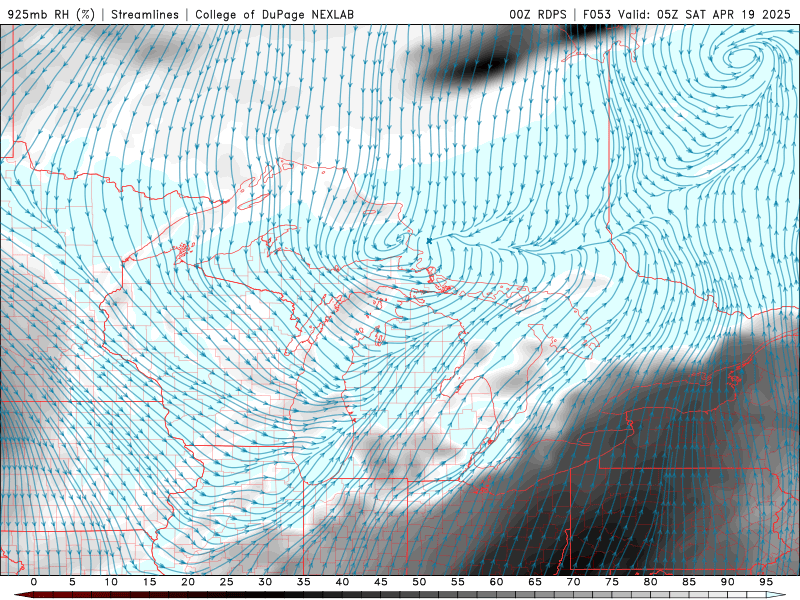The width and height of the screenshot is (800, 600).
Task: Click 'College of DuPage NEXLAB' text
Action: (x=274, y=14)
